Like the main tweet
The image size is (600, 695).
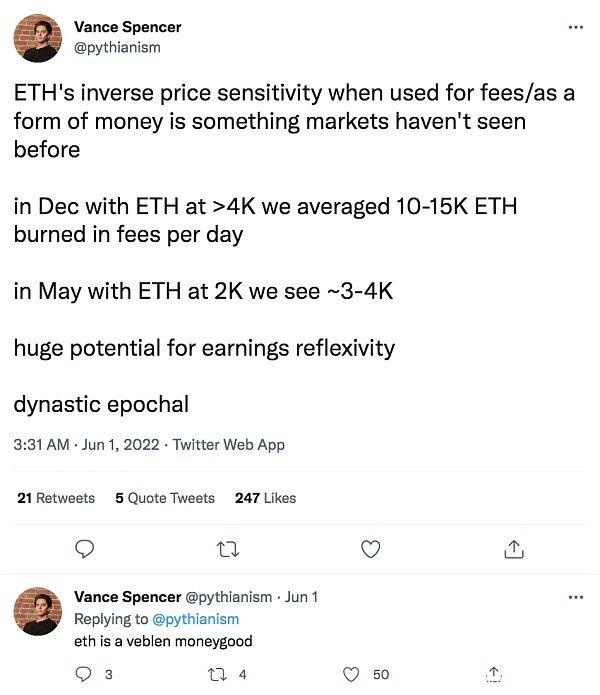click(x=370, y=548)
